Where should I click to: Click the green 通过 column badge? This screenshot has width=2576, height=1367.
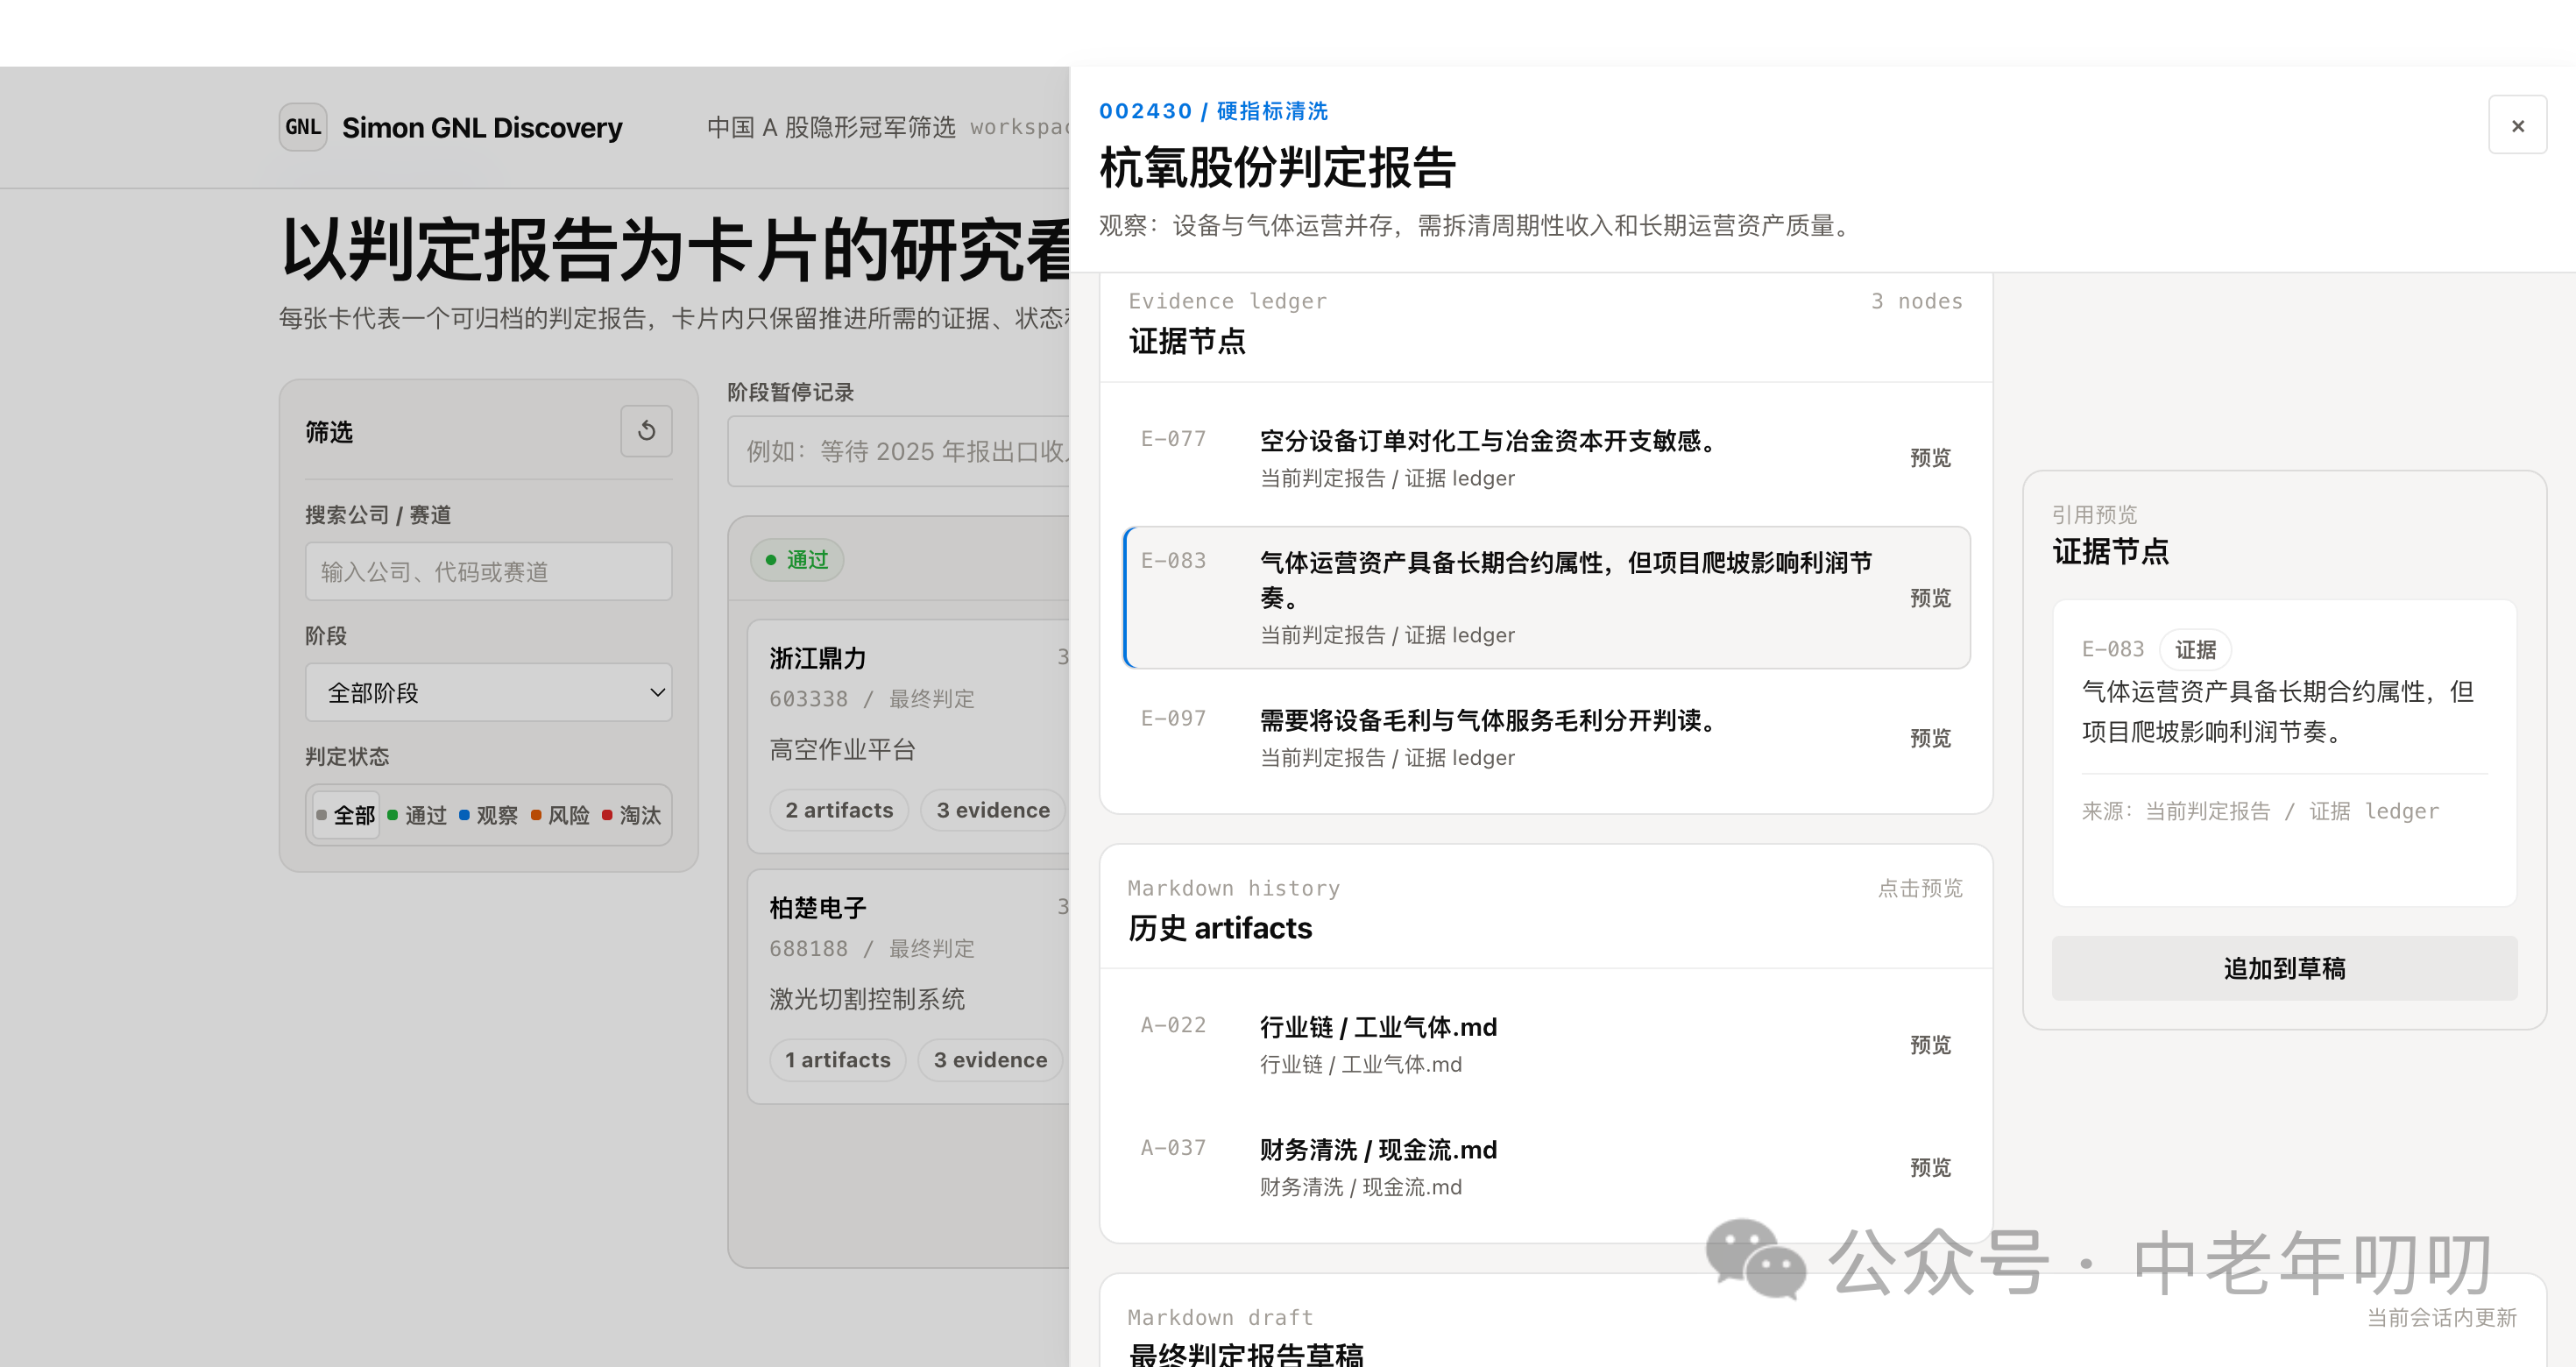pos(797,560)
